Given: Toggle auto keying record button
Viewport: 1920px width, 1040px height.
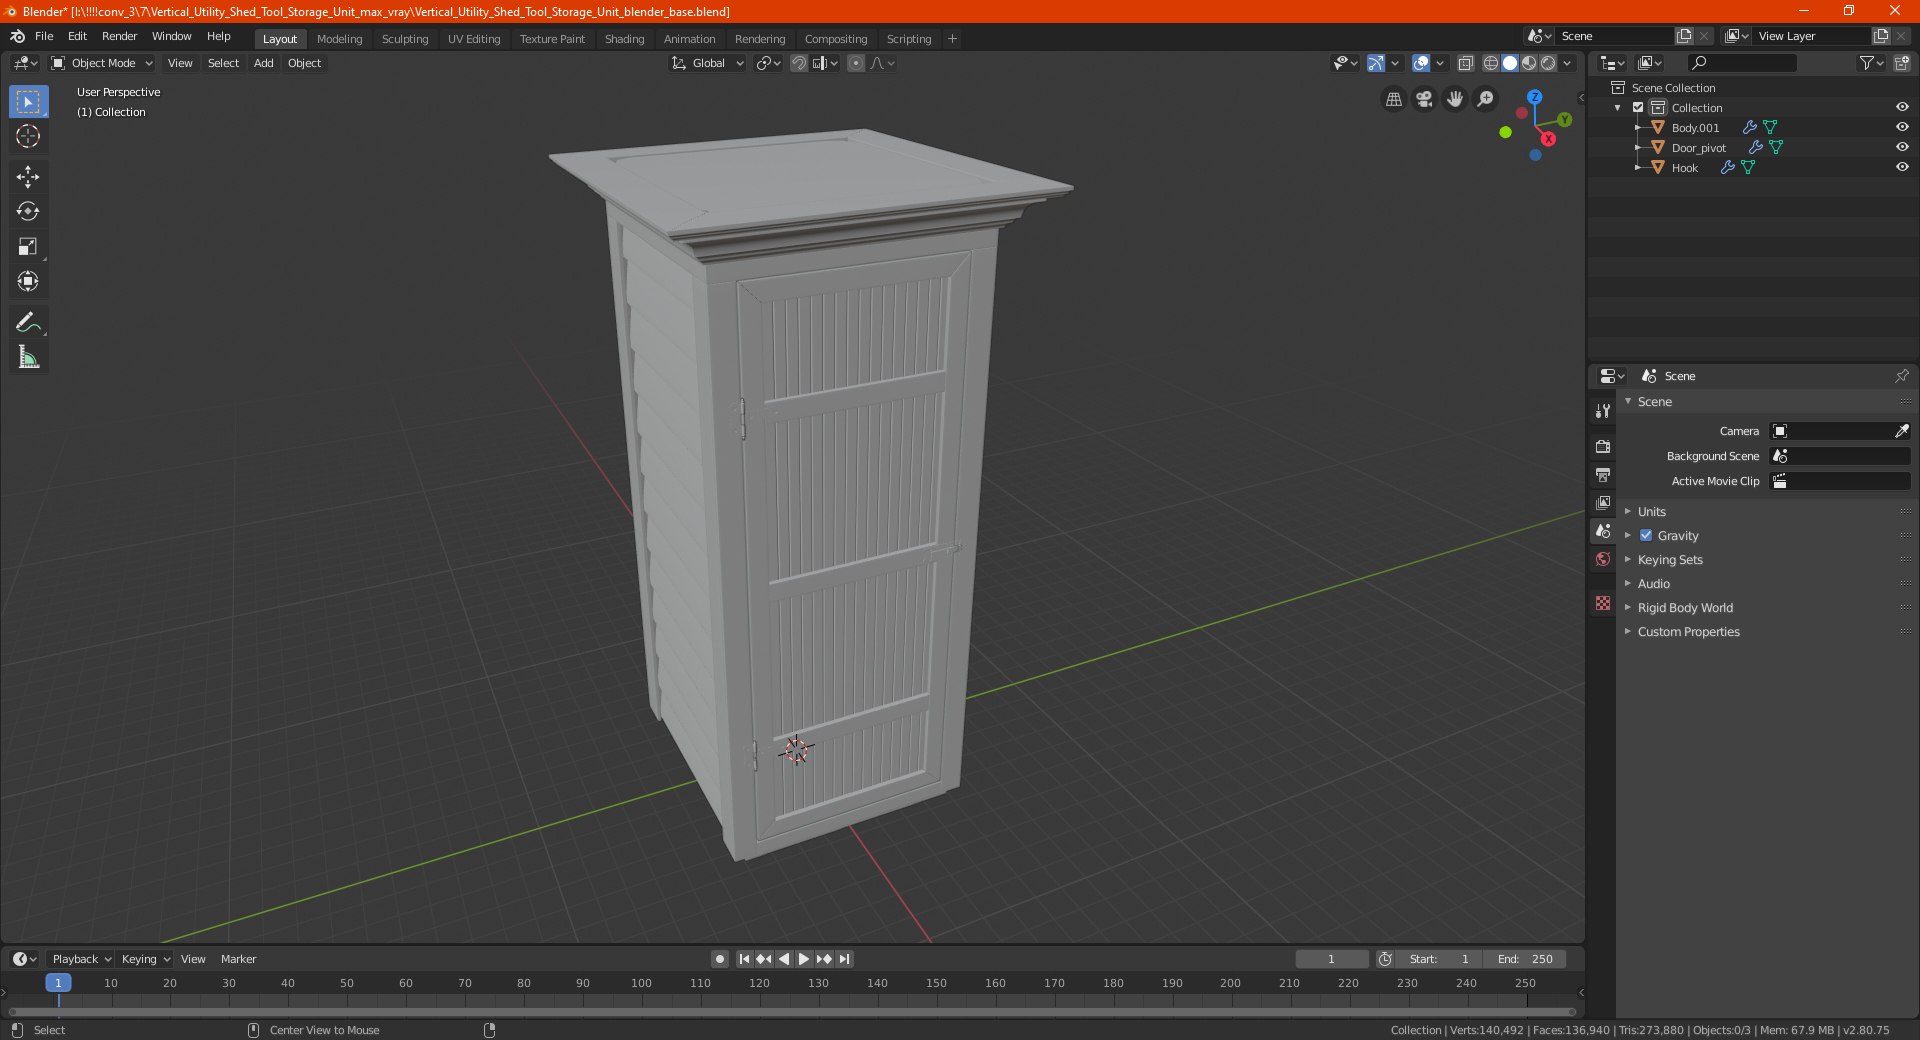Looking at the screenshot, I should tap(719, 959).
